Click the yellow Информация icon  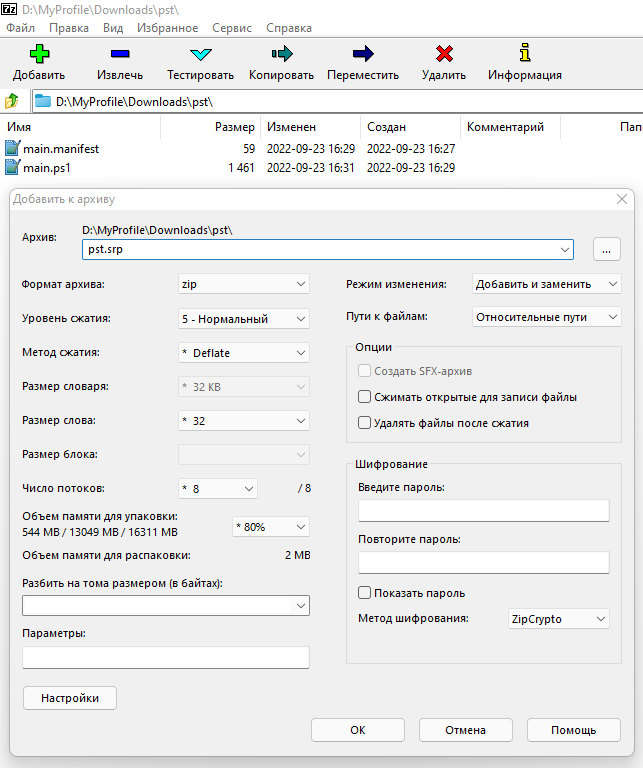[524, 54]
